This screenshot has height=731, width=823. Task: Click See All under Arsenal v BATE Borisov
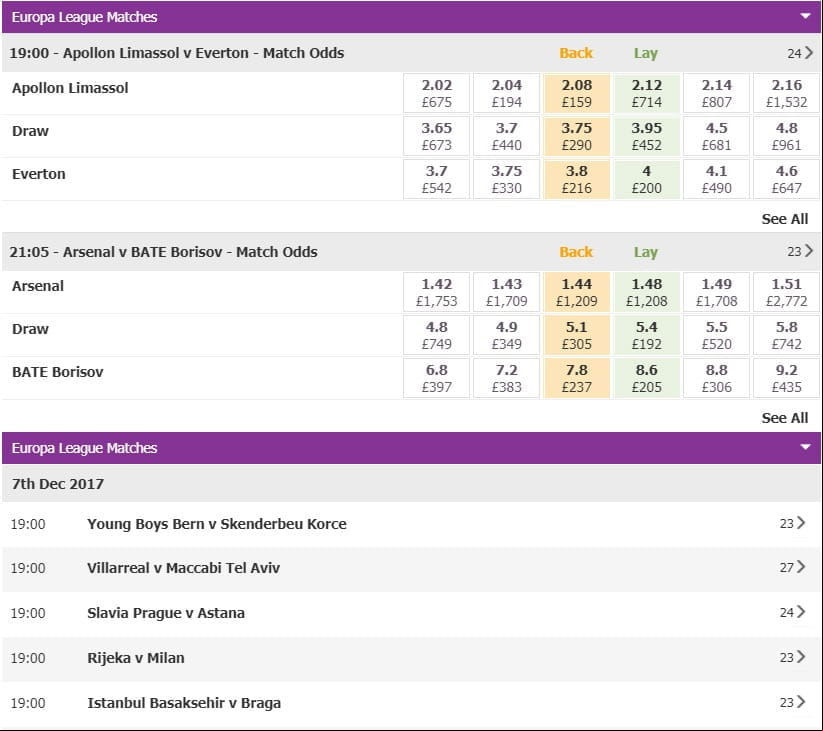pos(785,418)
